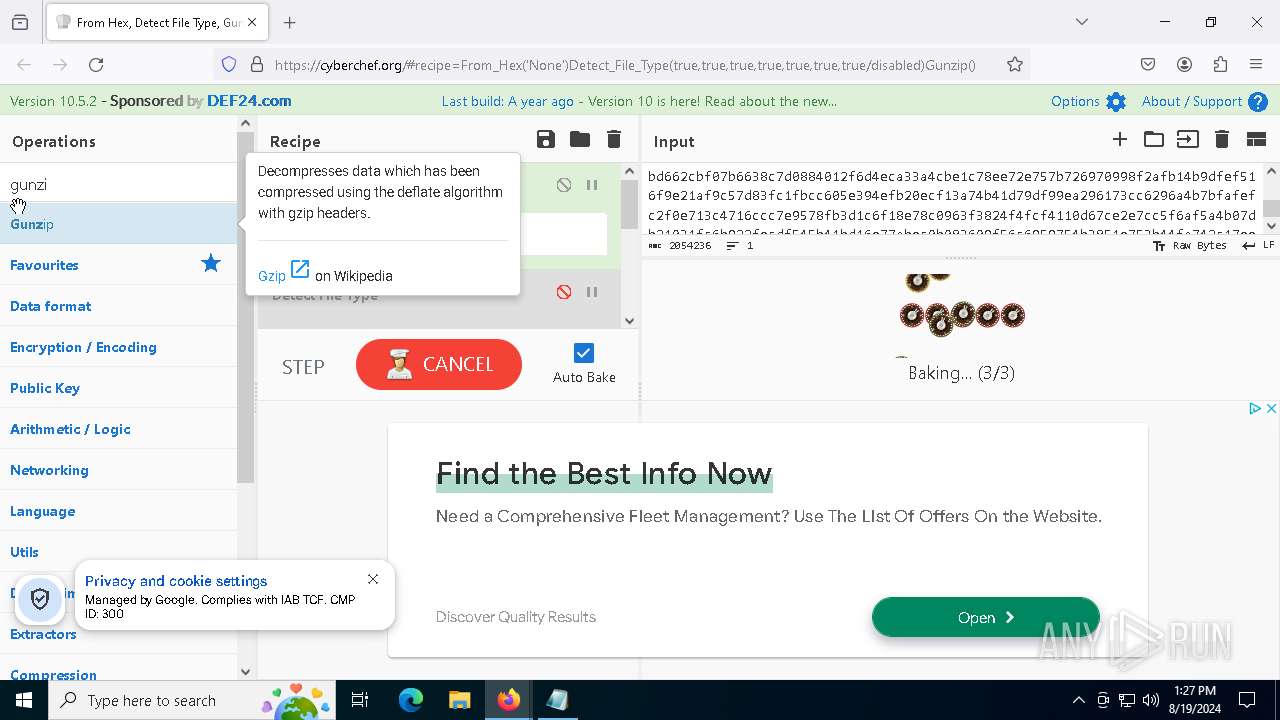Clear the recipe with trash icon
1280x720 pixels.
614,140
